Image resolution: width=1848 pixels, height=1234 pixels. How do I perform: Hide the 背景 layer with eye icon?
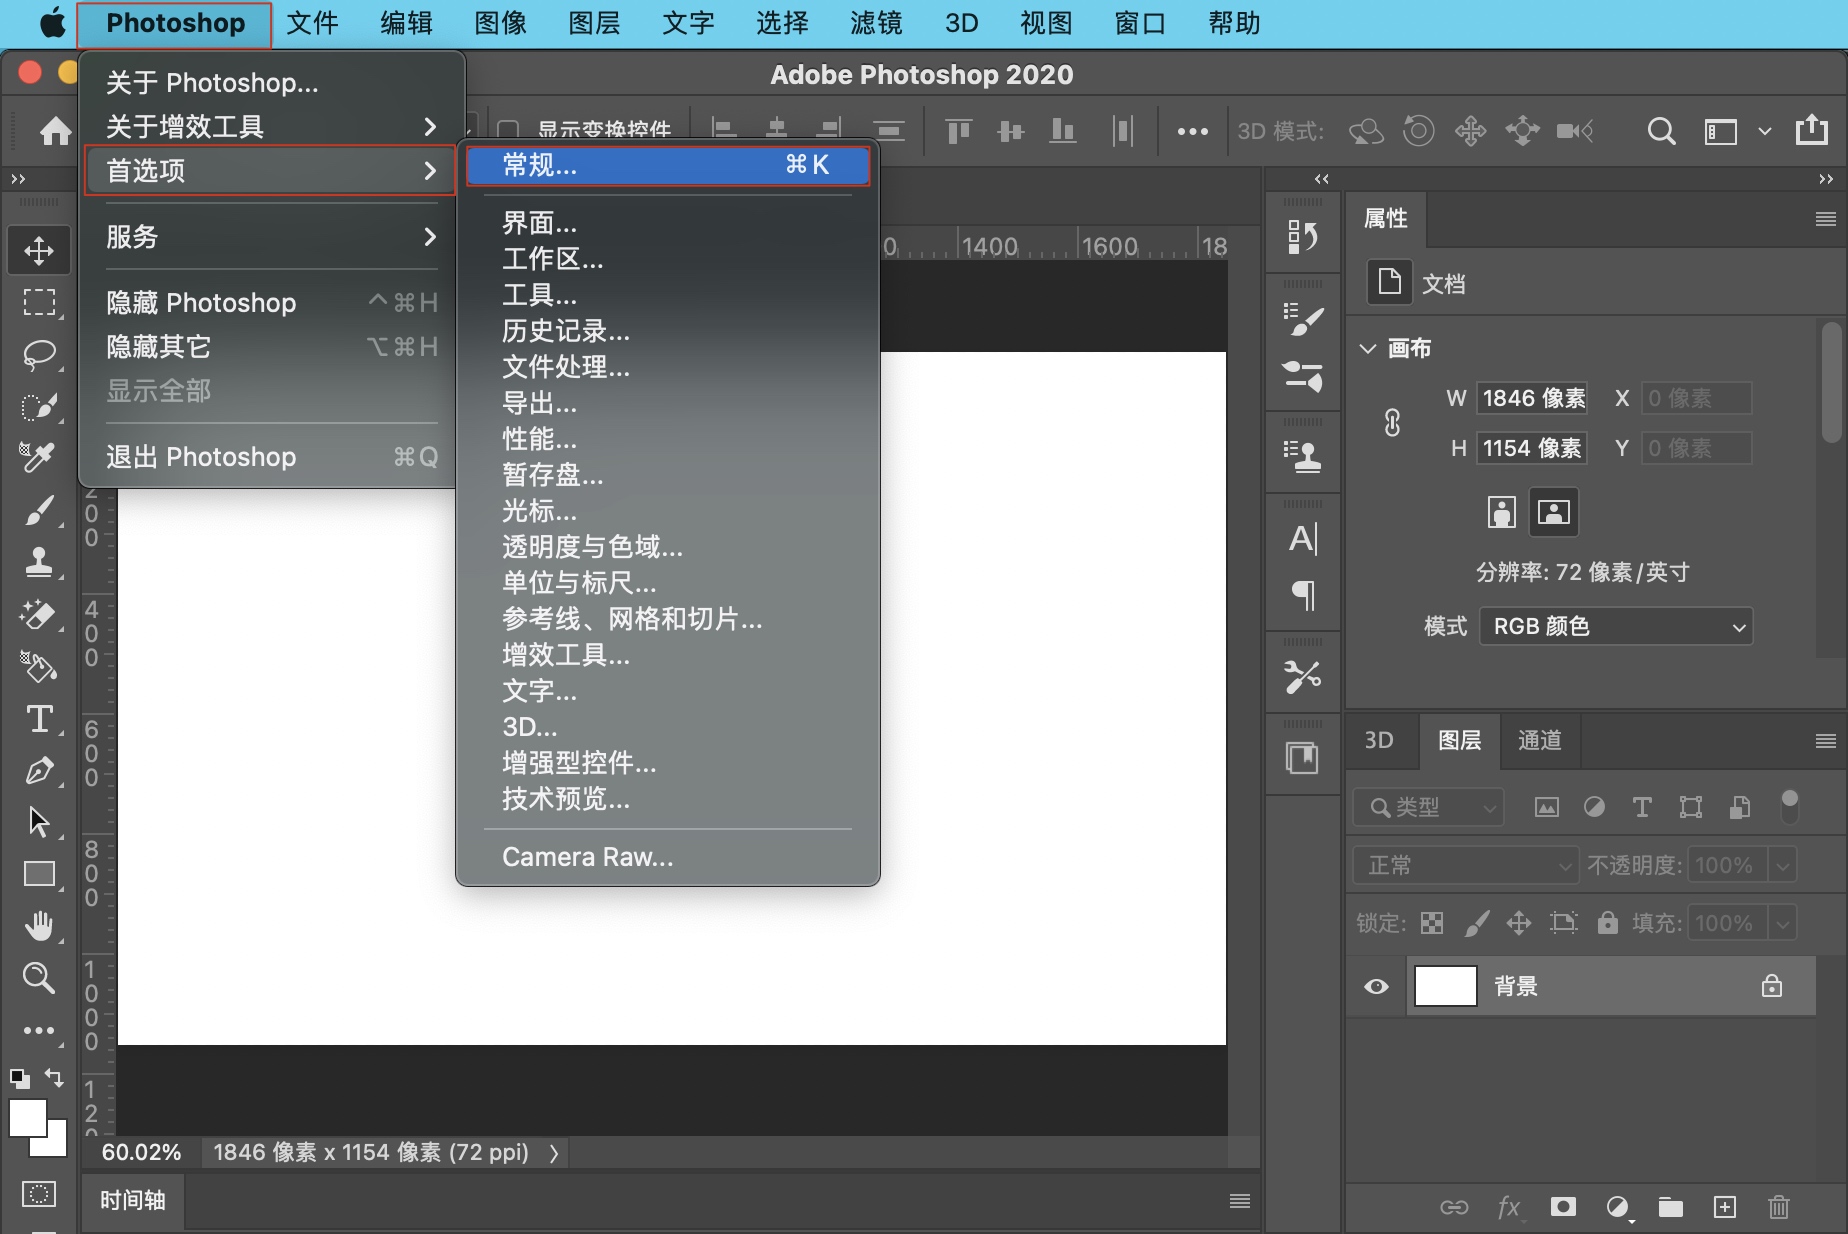(1376, 987)
